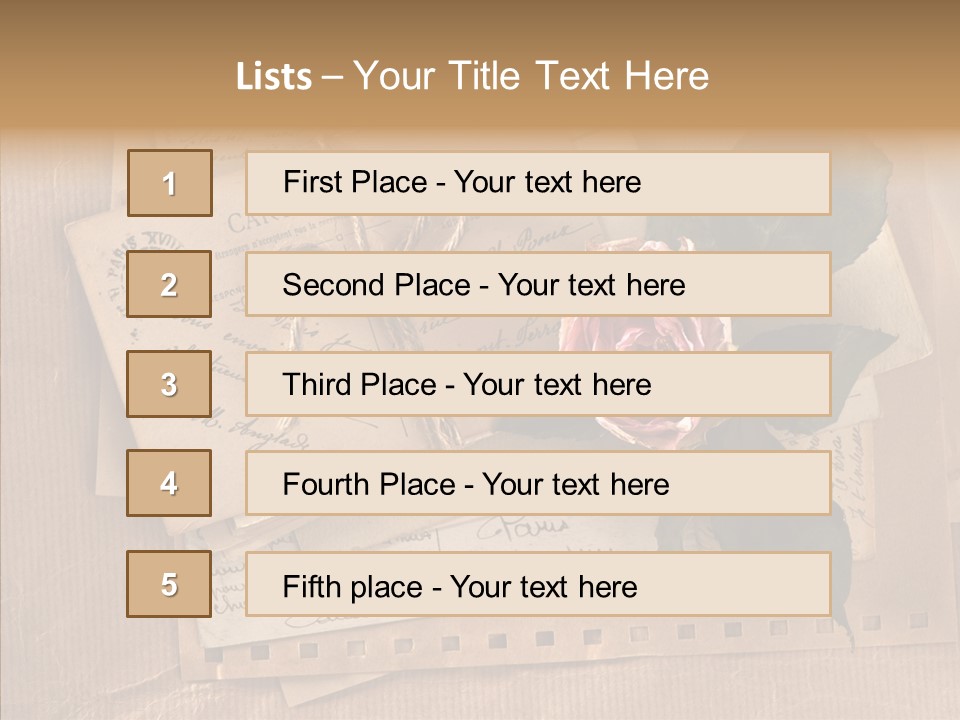Click the number 2 square

point(170,284)
